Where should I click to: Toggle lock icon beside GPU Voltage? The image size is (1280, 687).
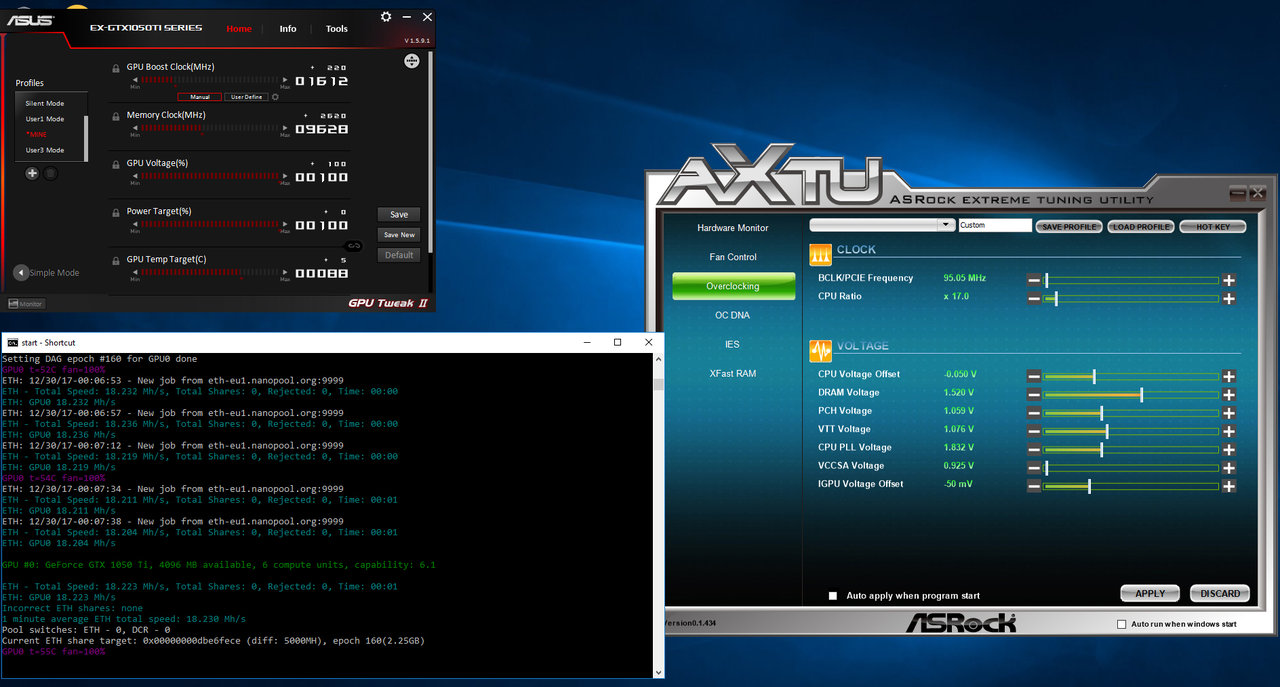[x=116, y=163]
